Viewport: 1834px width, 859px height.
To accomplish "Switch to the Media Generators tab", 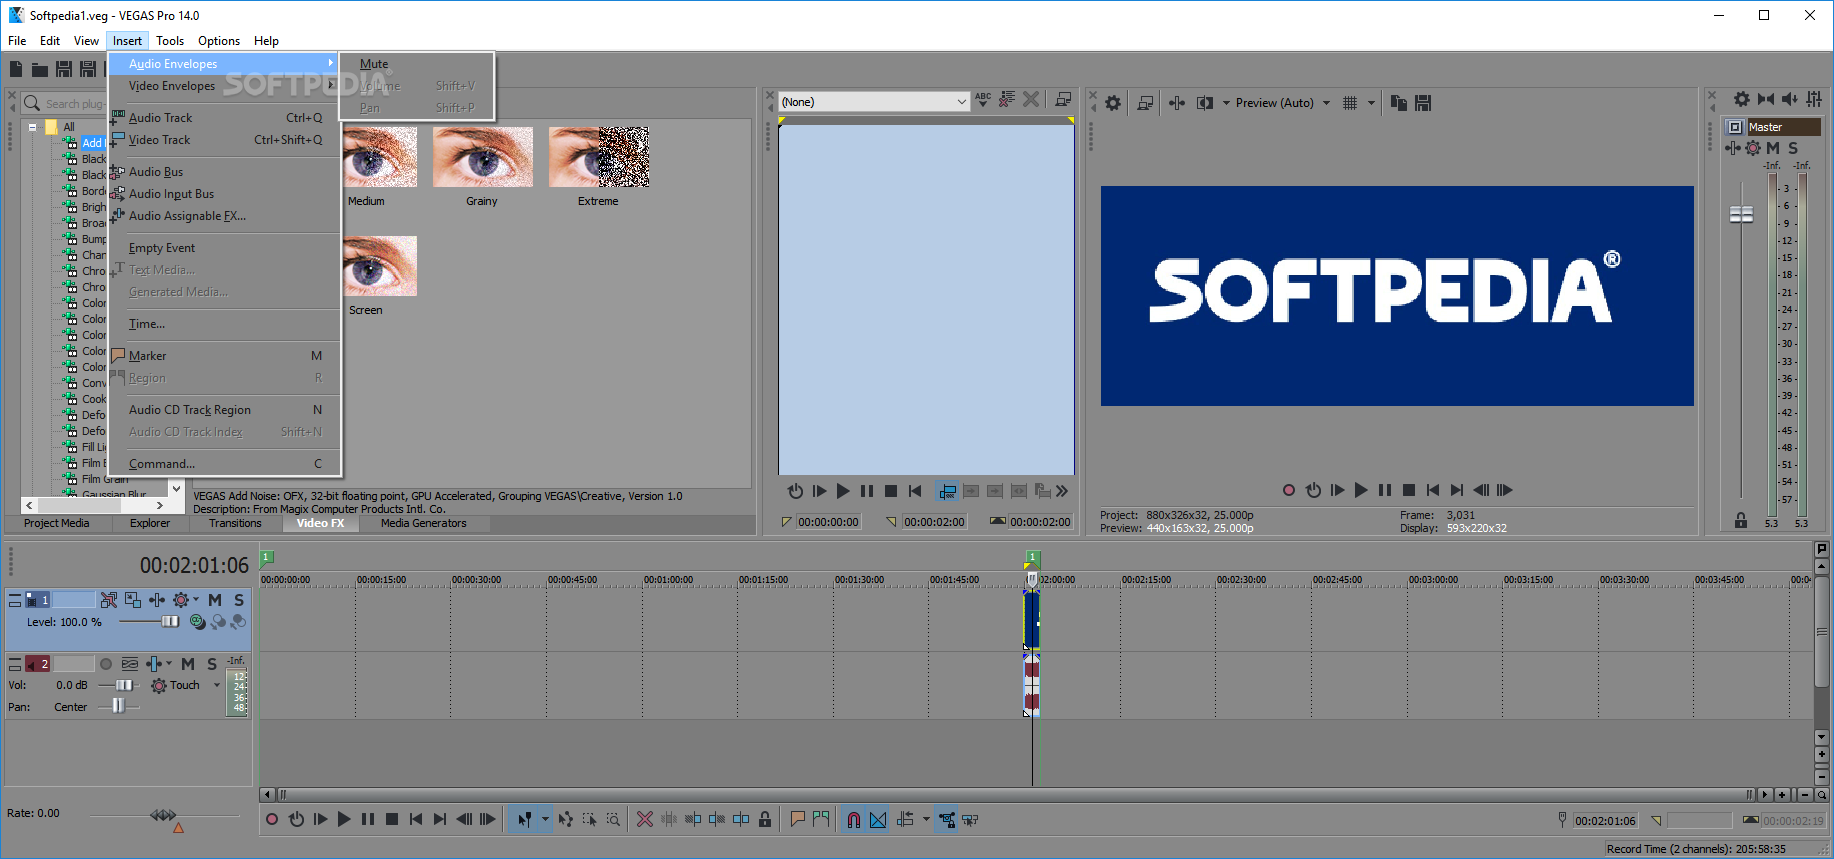I will (x=424, y=523).
